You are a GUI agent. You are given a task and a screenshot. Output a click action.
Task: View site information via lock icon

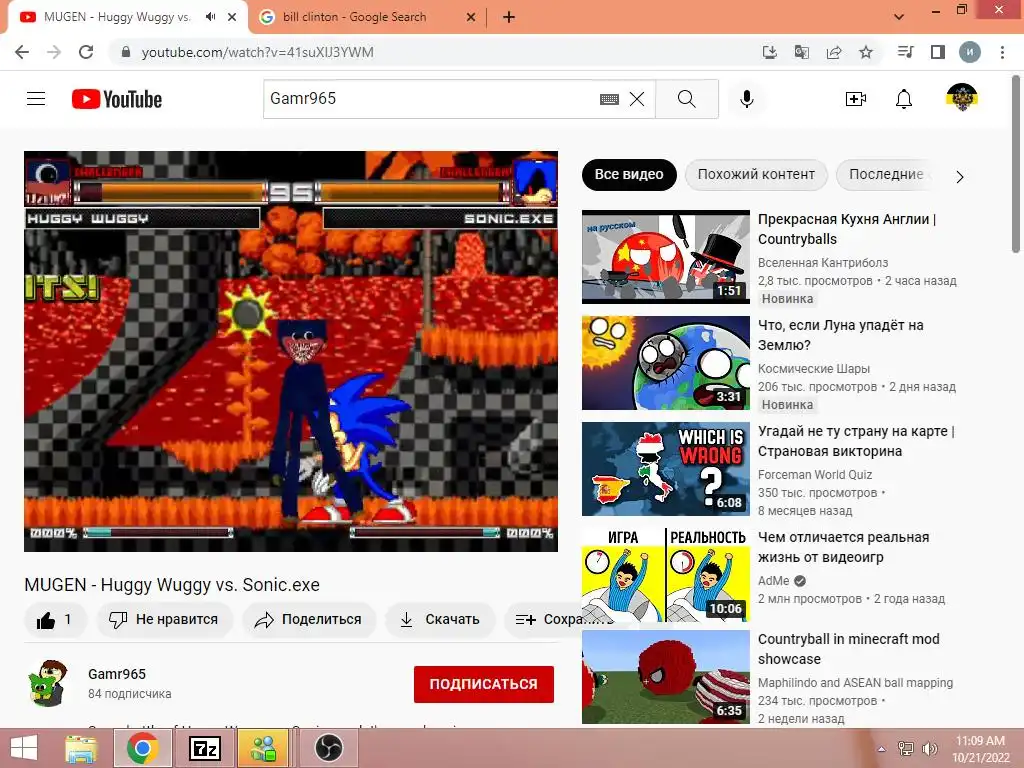[127, 52]
